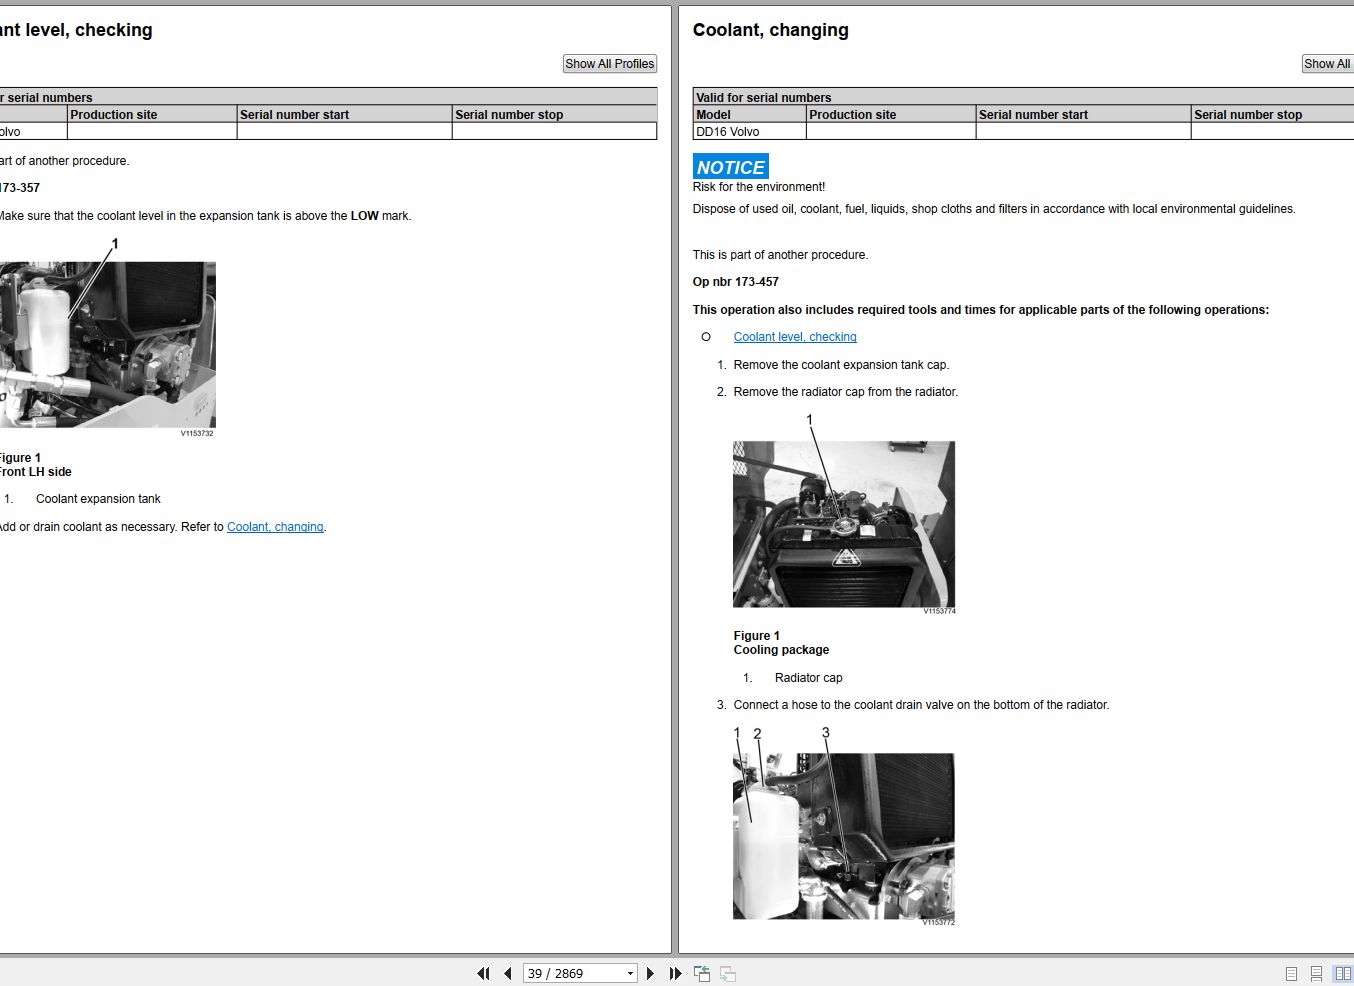Select the single page layout icon
The width and height of the screenshot is (1354, 986).
click(1290, 972)
